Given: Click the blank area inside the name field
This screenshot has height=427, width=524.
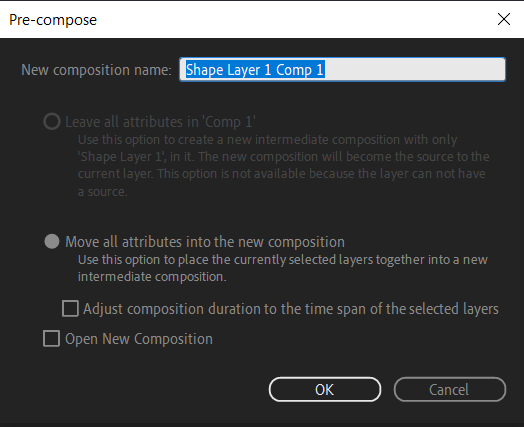Looking at the screenshot, I should 414,69.
